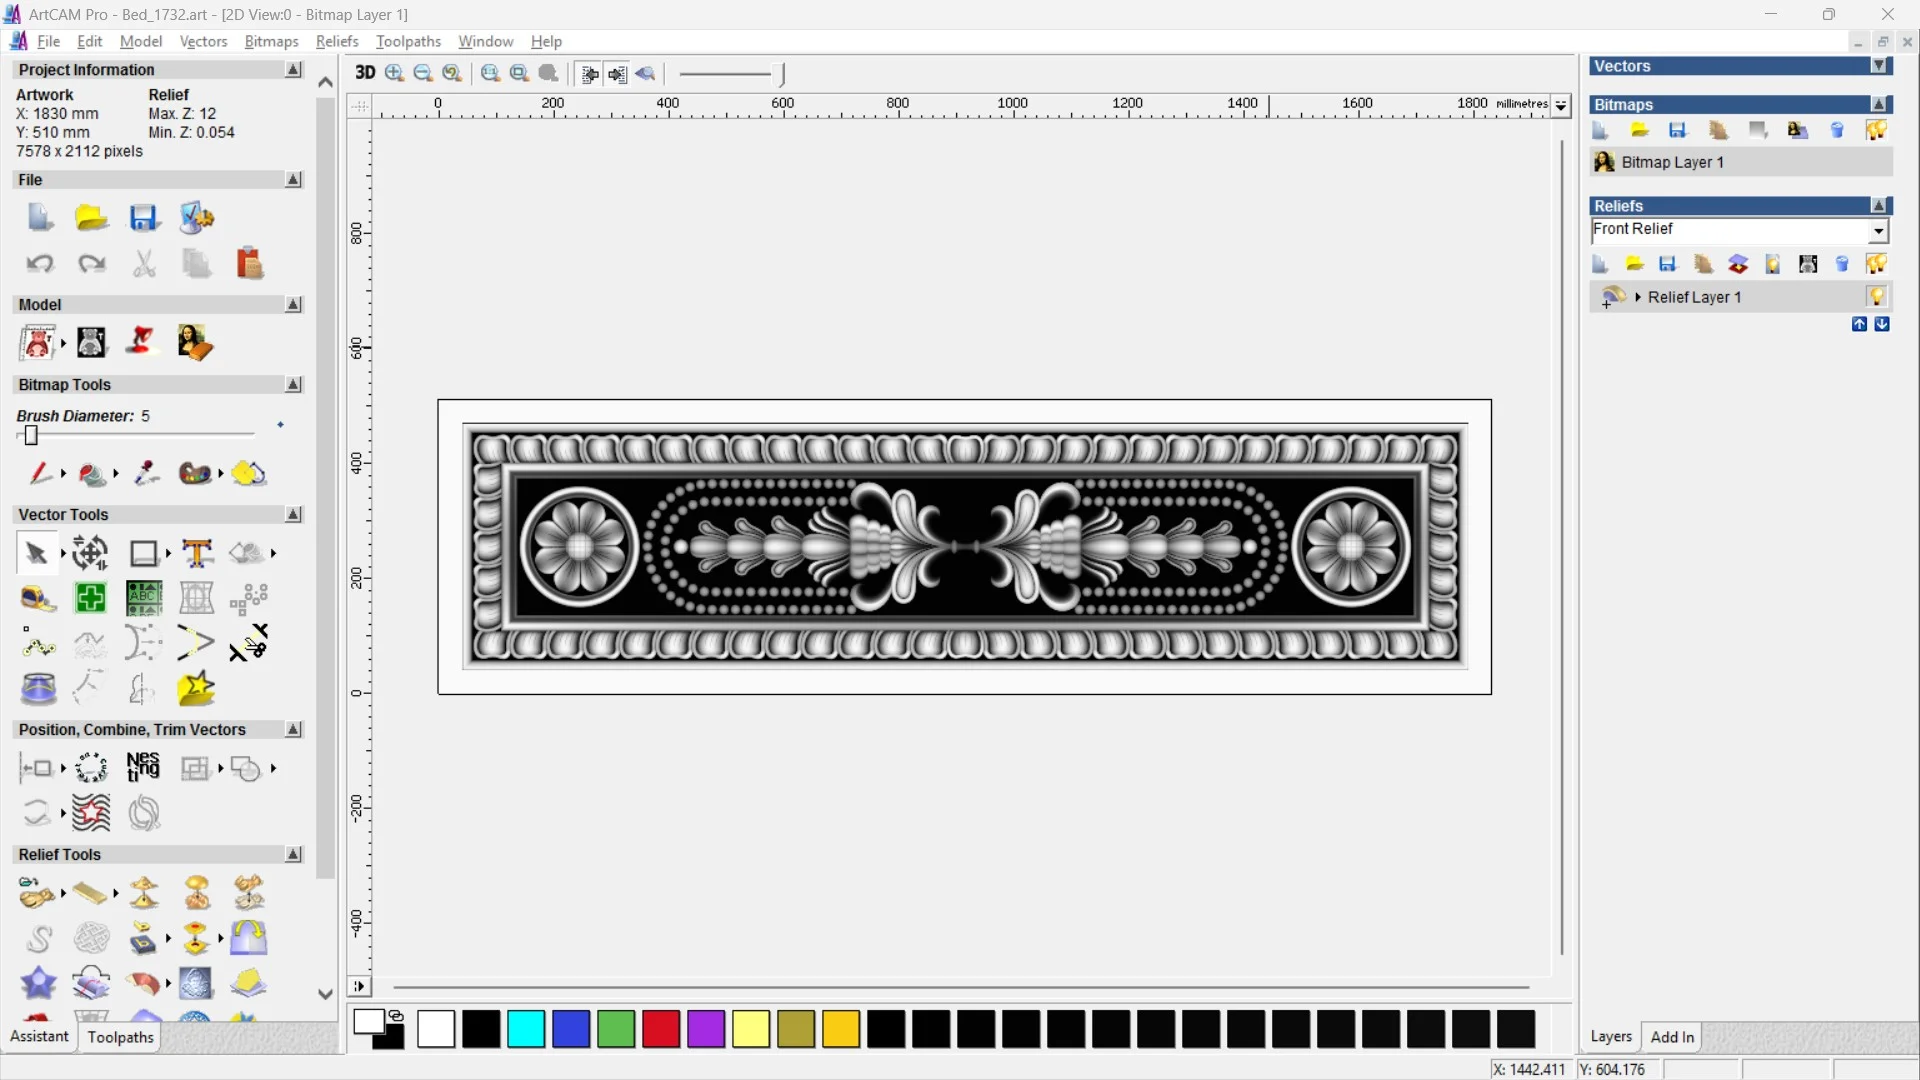Image resolution: width=1920 pixels, height=1080 pixels.
Task: Collapse the Bitmap Tools section
Action: click(293, 385)
